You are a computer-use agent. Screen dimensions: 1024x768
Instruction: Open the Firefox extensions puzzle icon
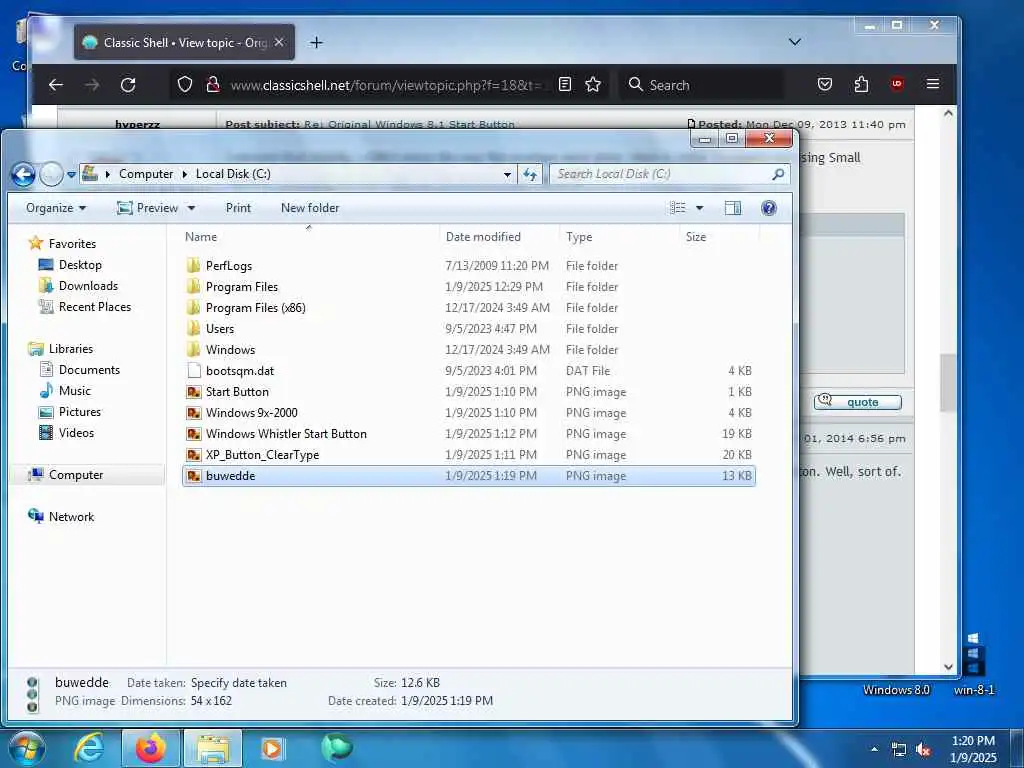click(861, 84)
